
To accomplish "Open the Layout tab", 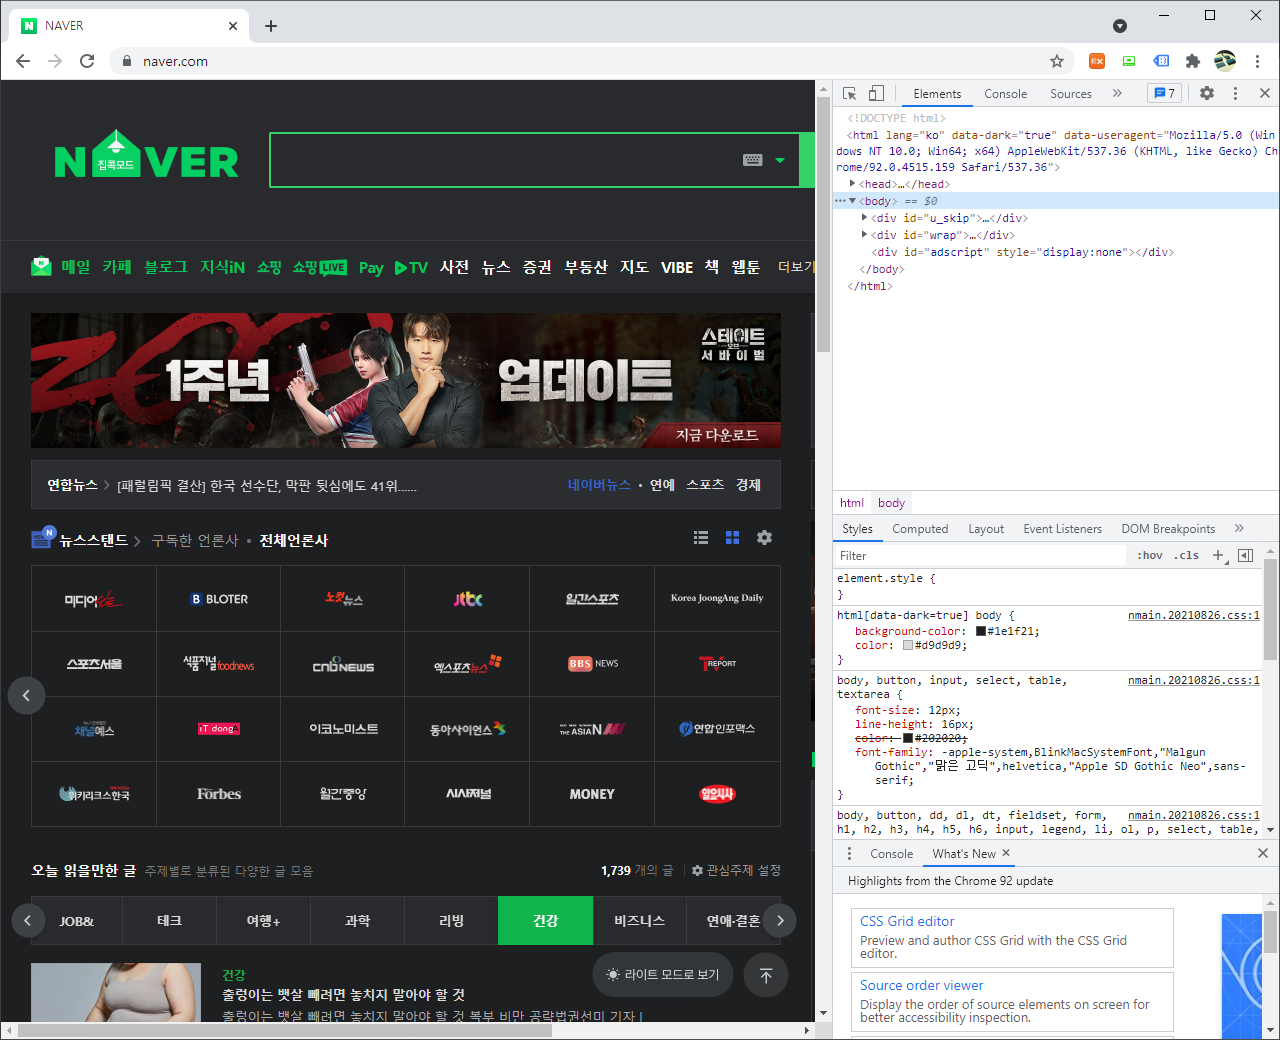I will pos(986,529).
